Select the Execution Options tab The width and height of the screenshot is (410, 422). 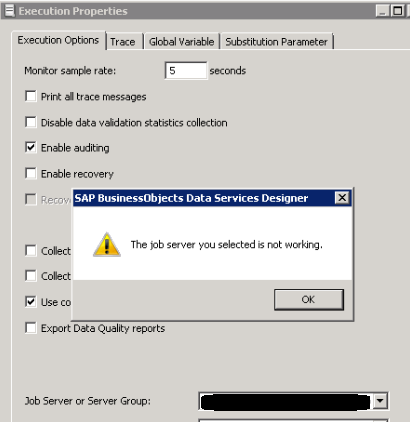[x=58, y=40]
